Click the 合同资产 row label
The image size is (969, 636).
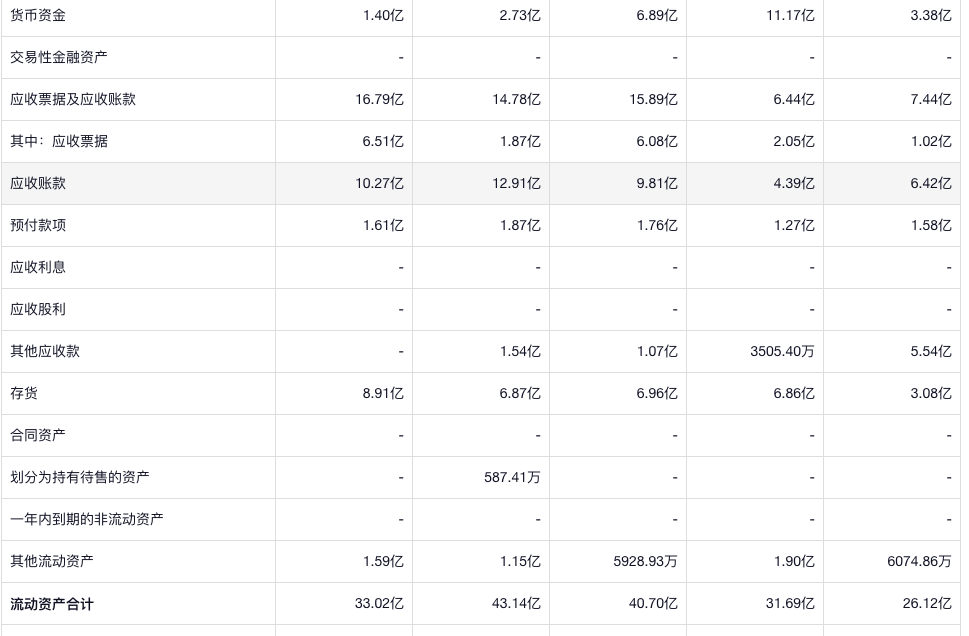tap(38, 435)
